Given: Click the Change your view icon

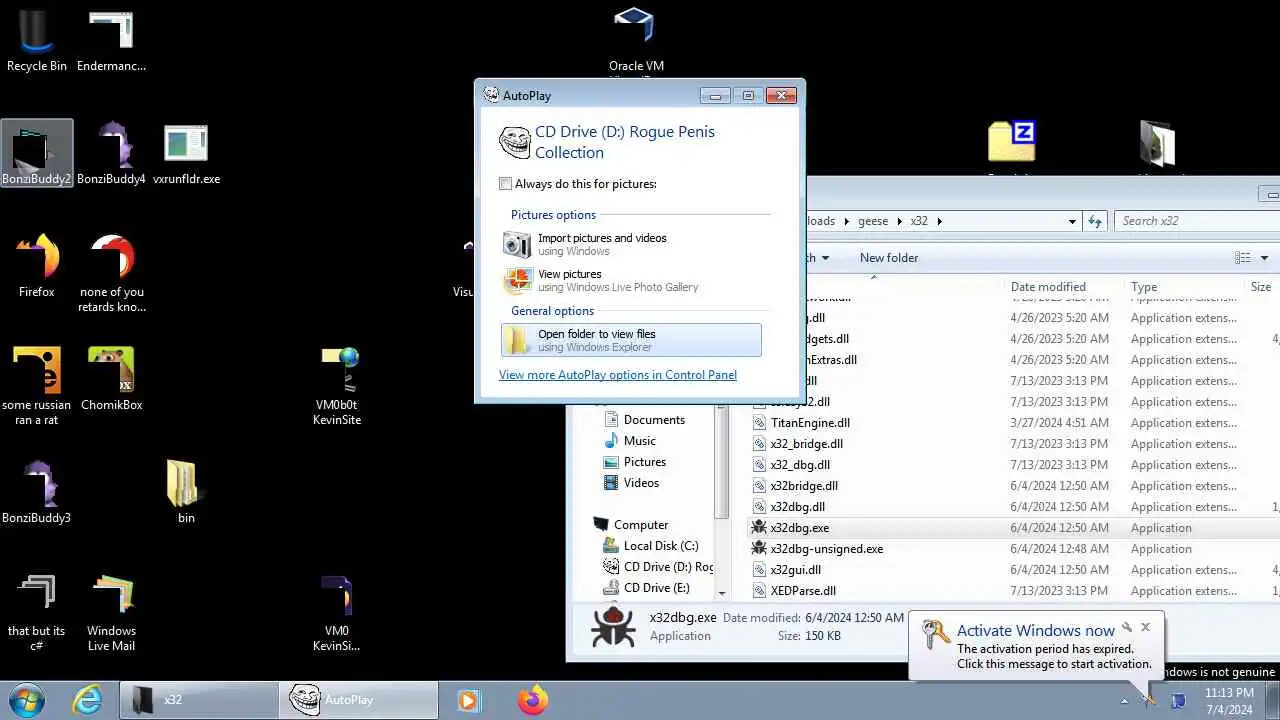Looking at the screenshot, I should pyautogui.click(x=1243, y=258).
